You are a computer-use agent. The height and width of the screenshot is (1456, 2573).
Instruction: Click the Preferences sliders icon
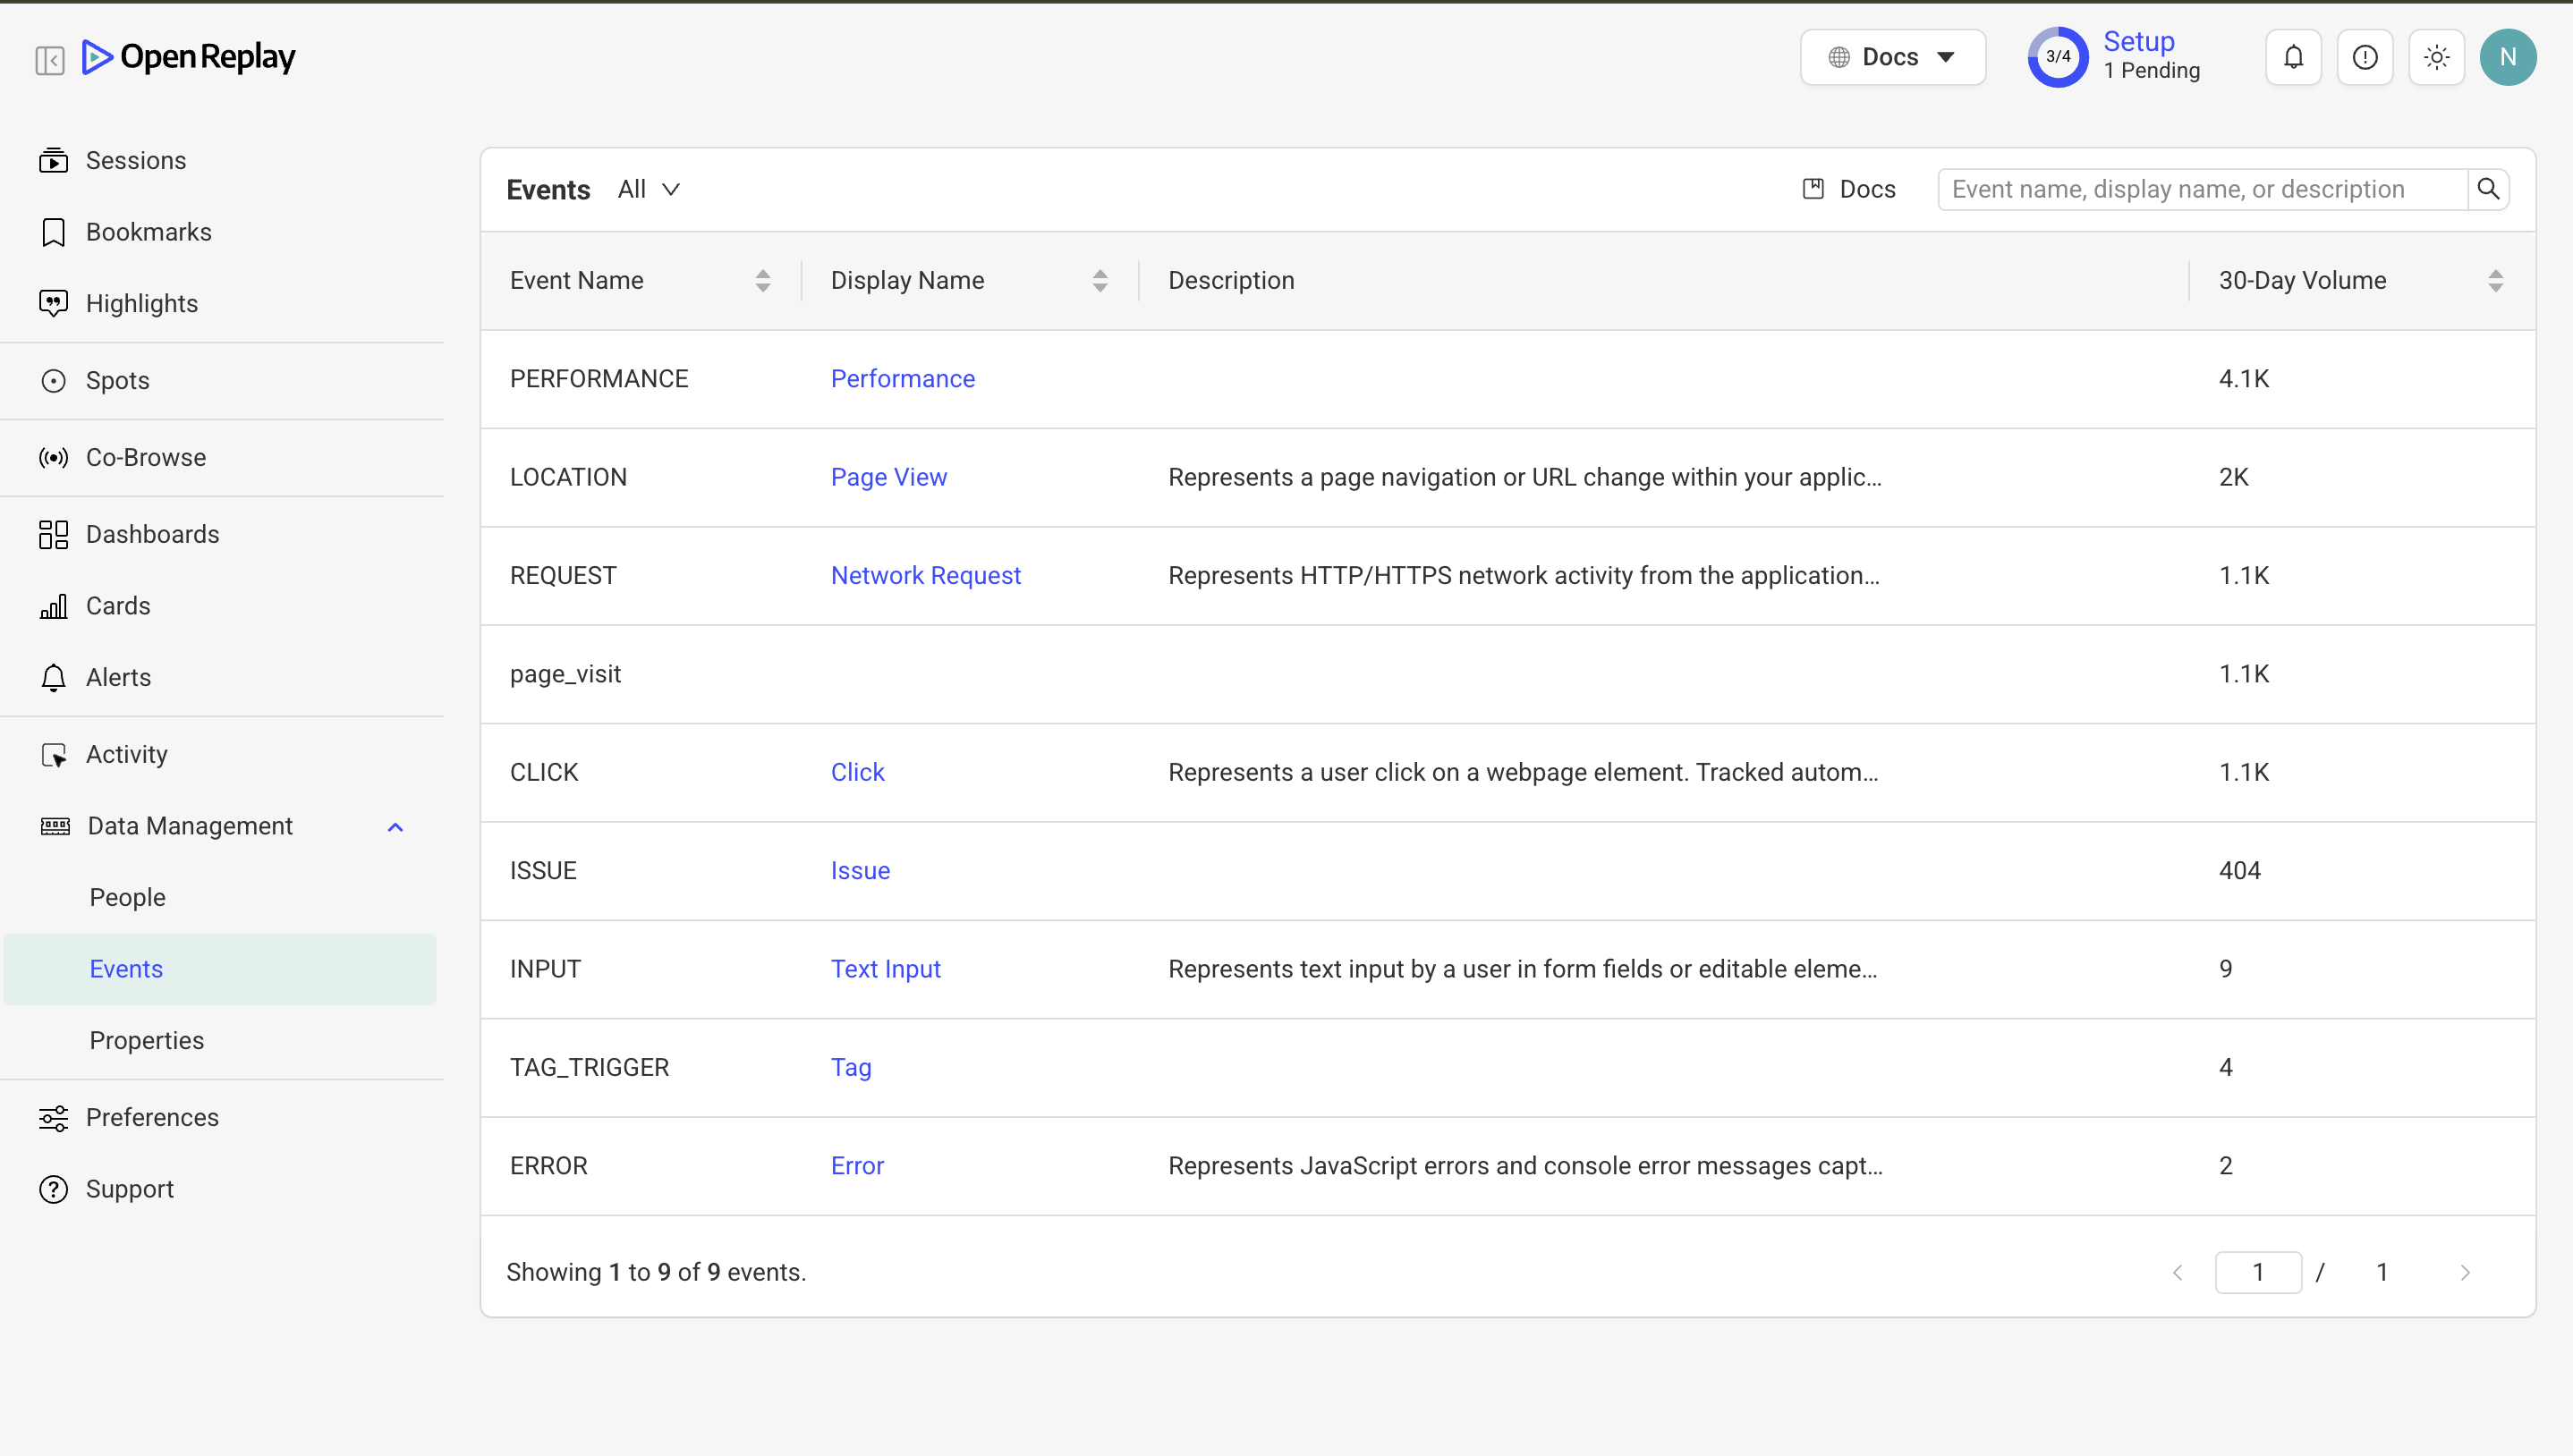pyautogui.click(x=53, y=1117)
